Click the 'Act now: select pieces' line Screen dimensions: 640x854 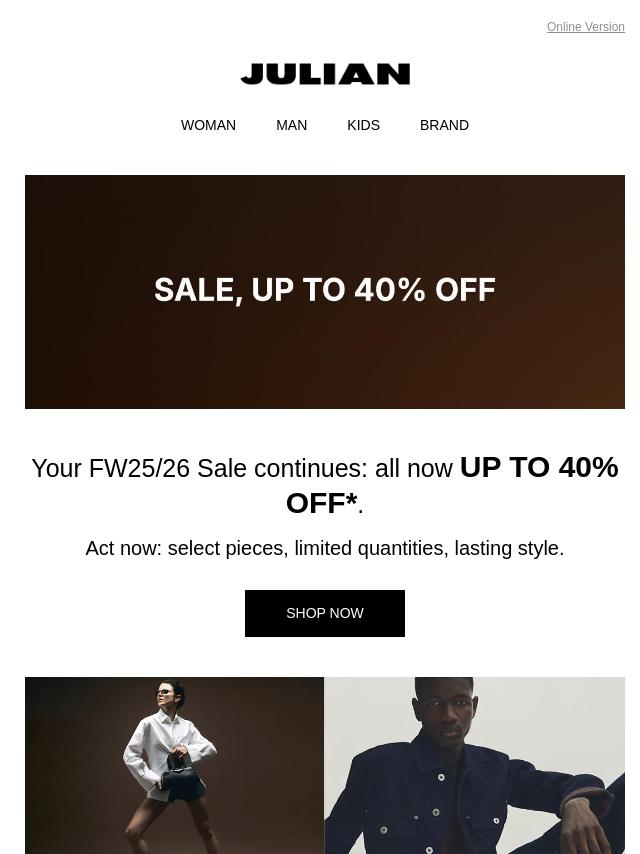(x=325, y=548)
